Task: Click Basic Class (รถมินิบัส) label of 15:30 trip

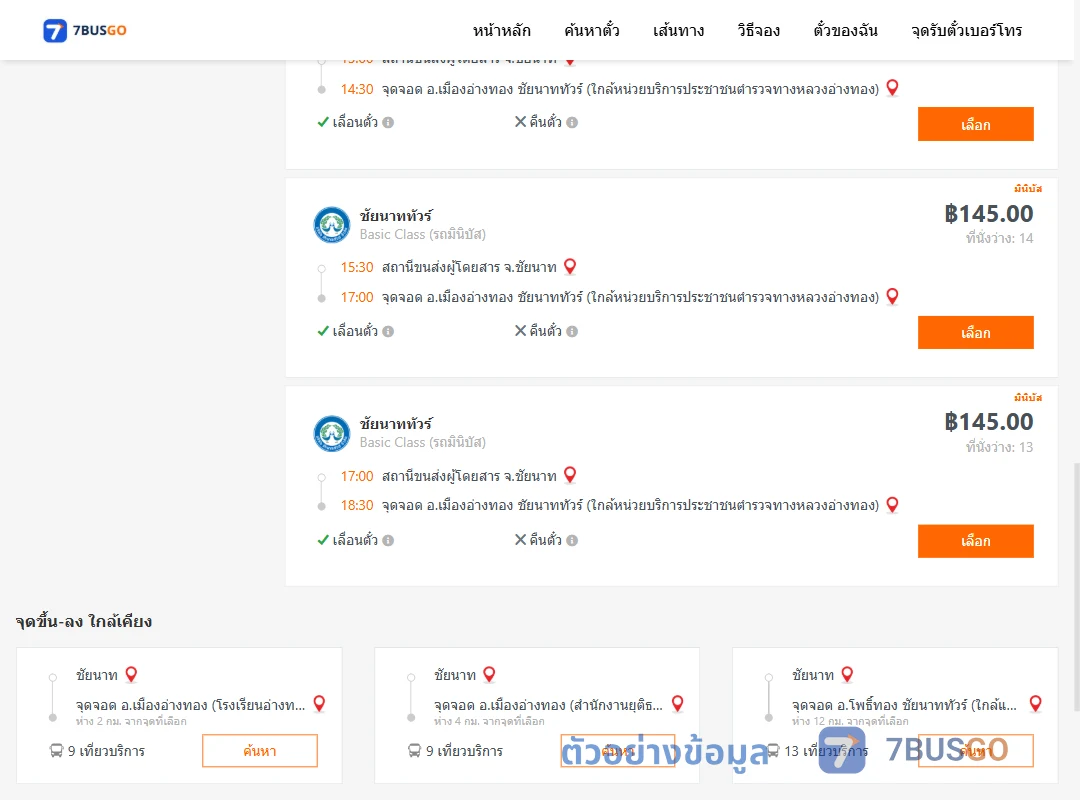Action: coord(422,234)
